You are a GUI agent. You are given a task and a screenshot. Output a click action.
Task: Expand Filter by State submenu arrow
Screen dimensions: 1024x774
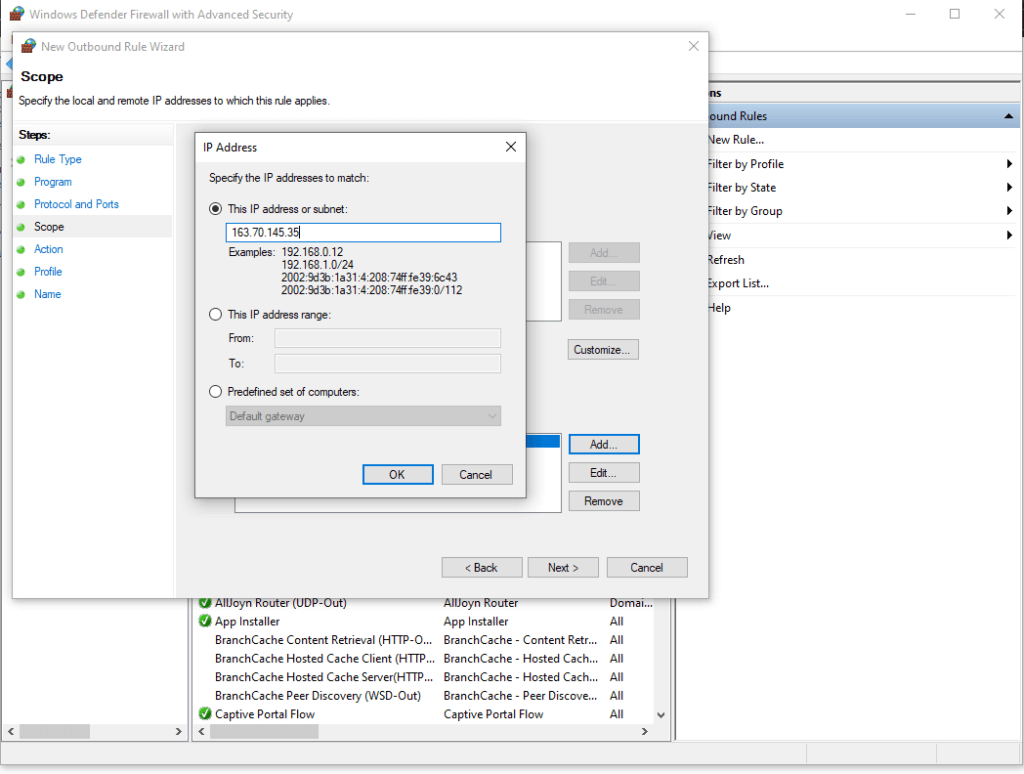coord(1009,187)
